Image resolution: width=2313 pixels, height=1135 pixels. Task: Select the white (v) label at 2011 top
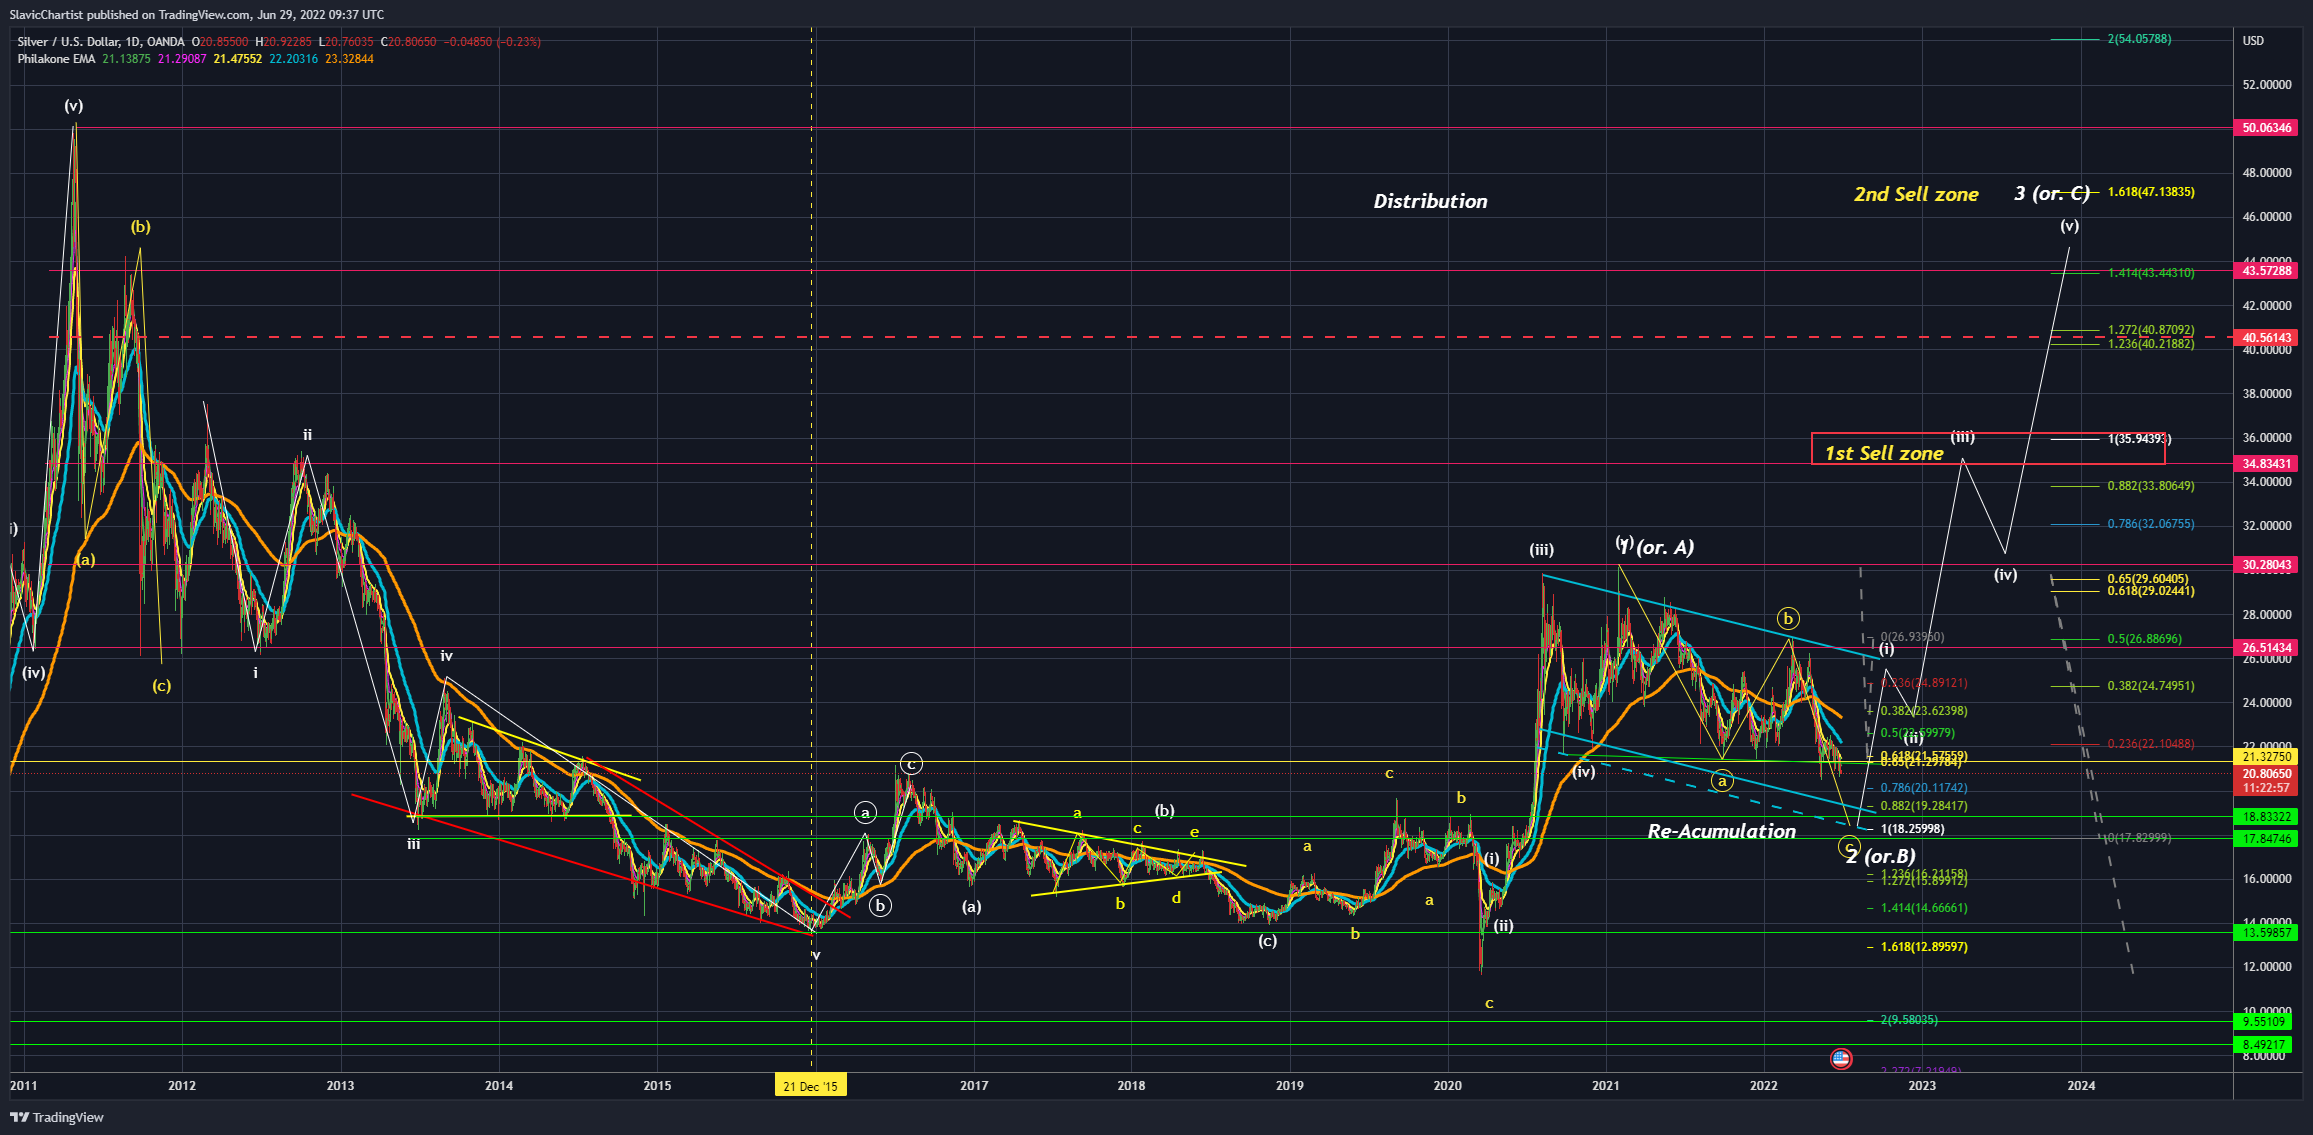[73, 106]
